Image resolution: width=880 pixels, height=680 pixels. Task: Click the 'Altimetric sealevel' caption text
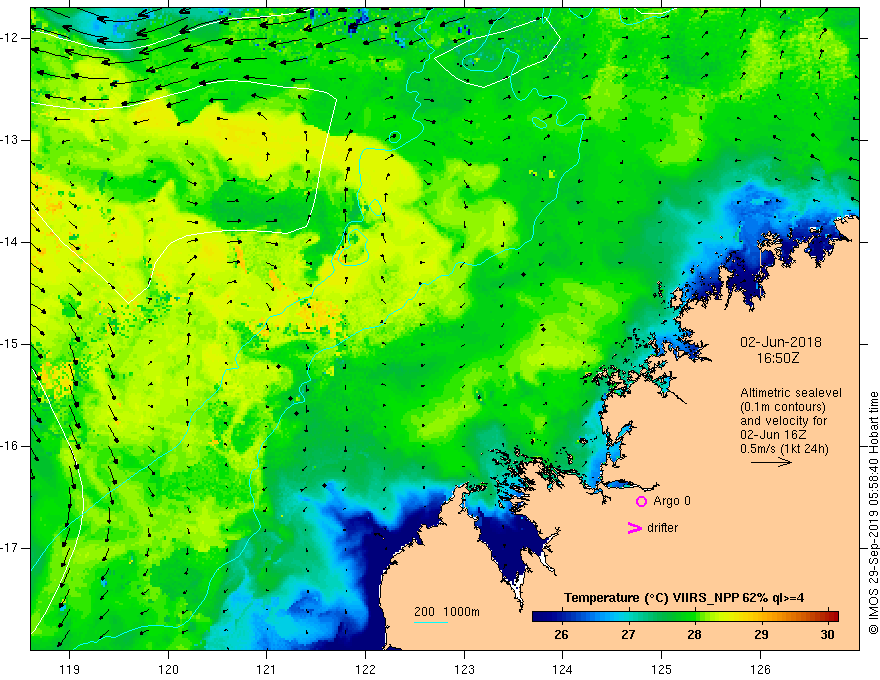coord(791,393)
